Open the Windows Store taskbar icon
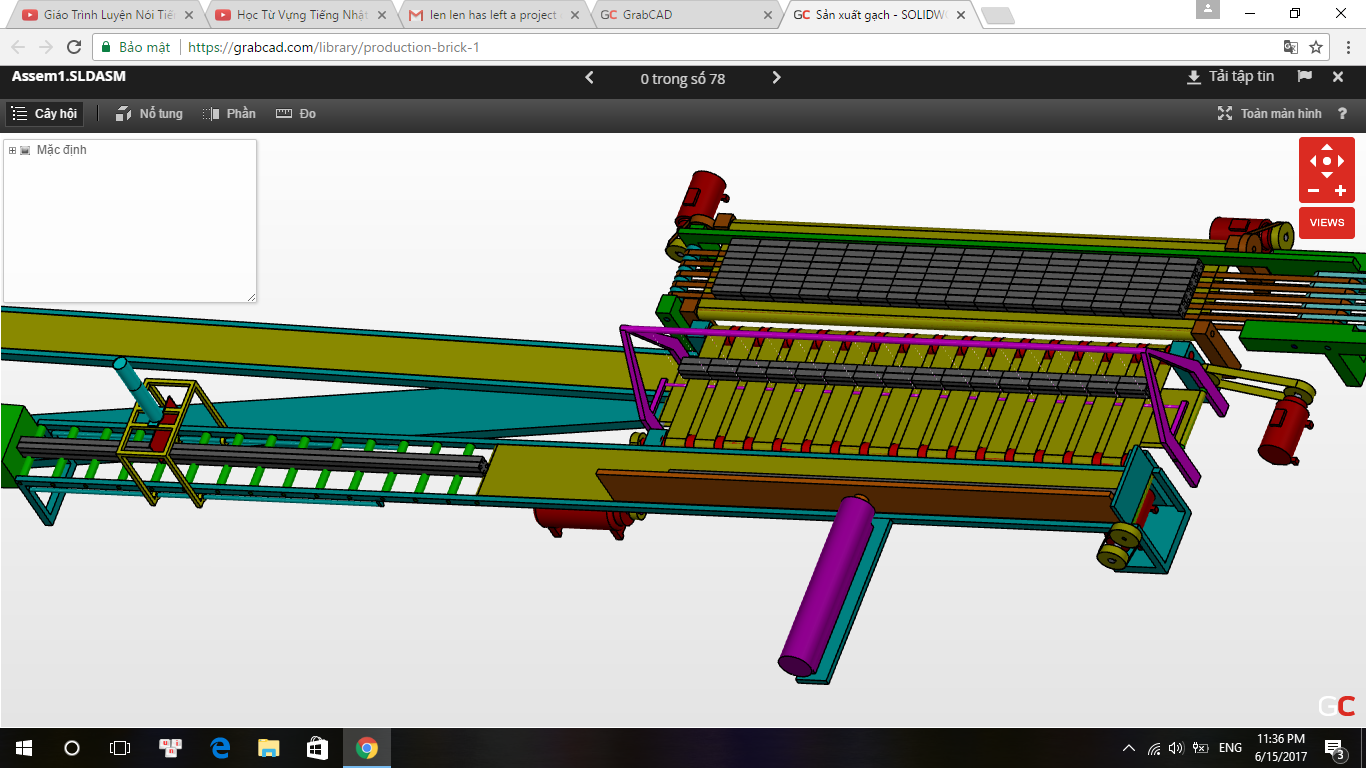Viewport: 1366px width, 768px height. tap(317, 748)
